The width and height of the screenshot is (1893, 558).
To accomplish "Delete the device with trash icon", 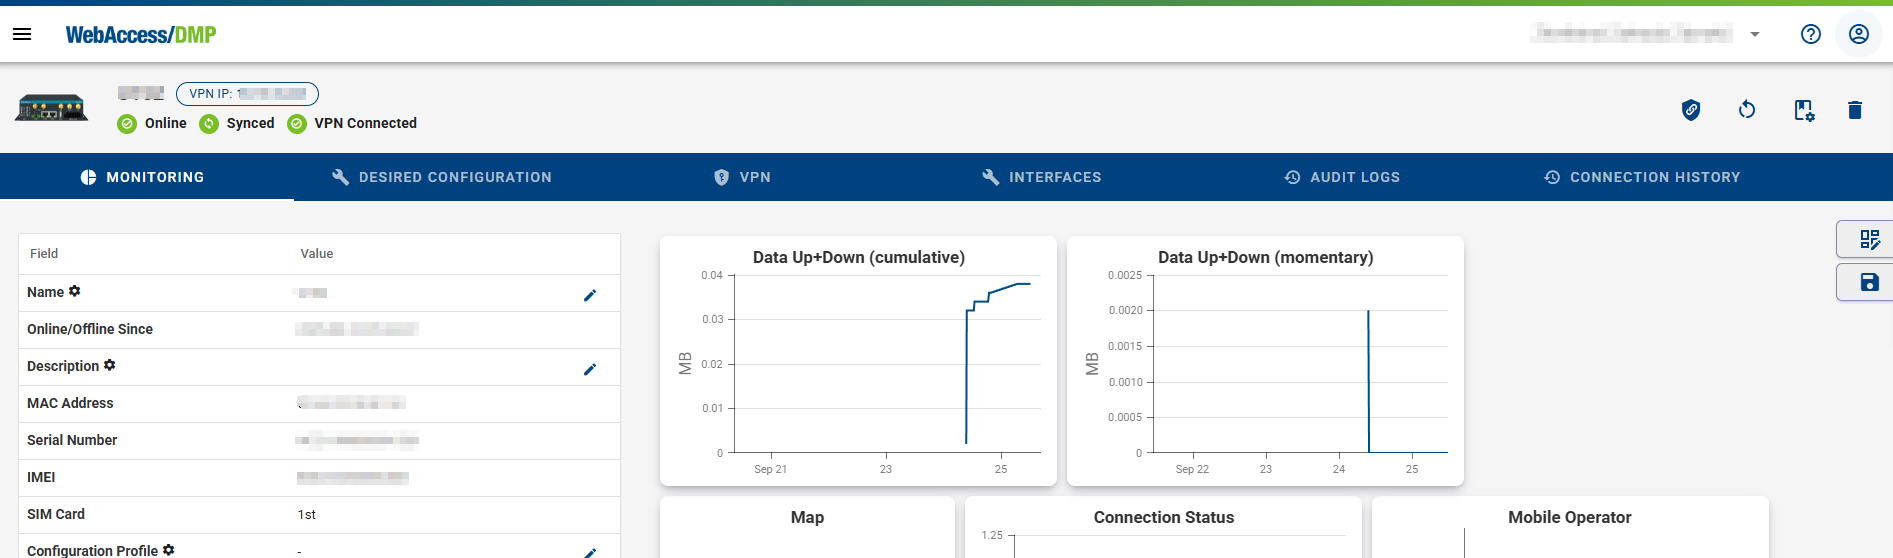I will click(1855, 110).
